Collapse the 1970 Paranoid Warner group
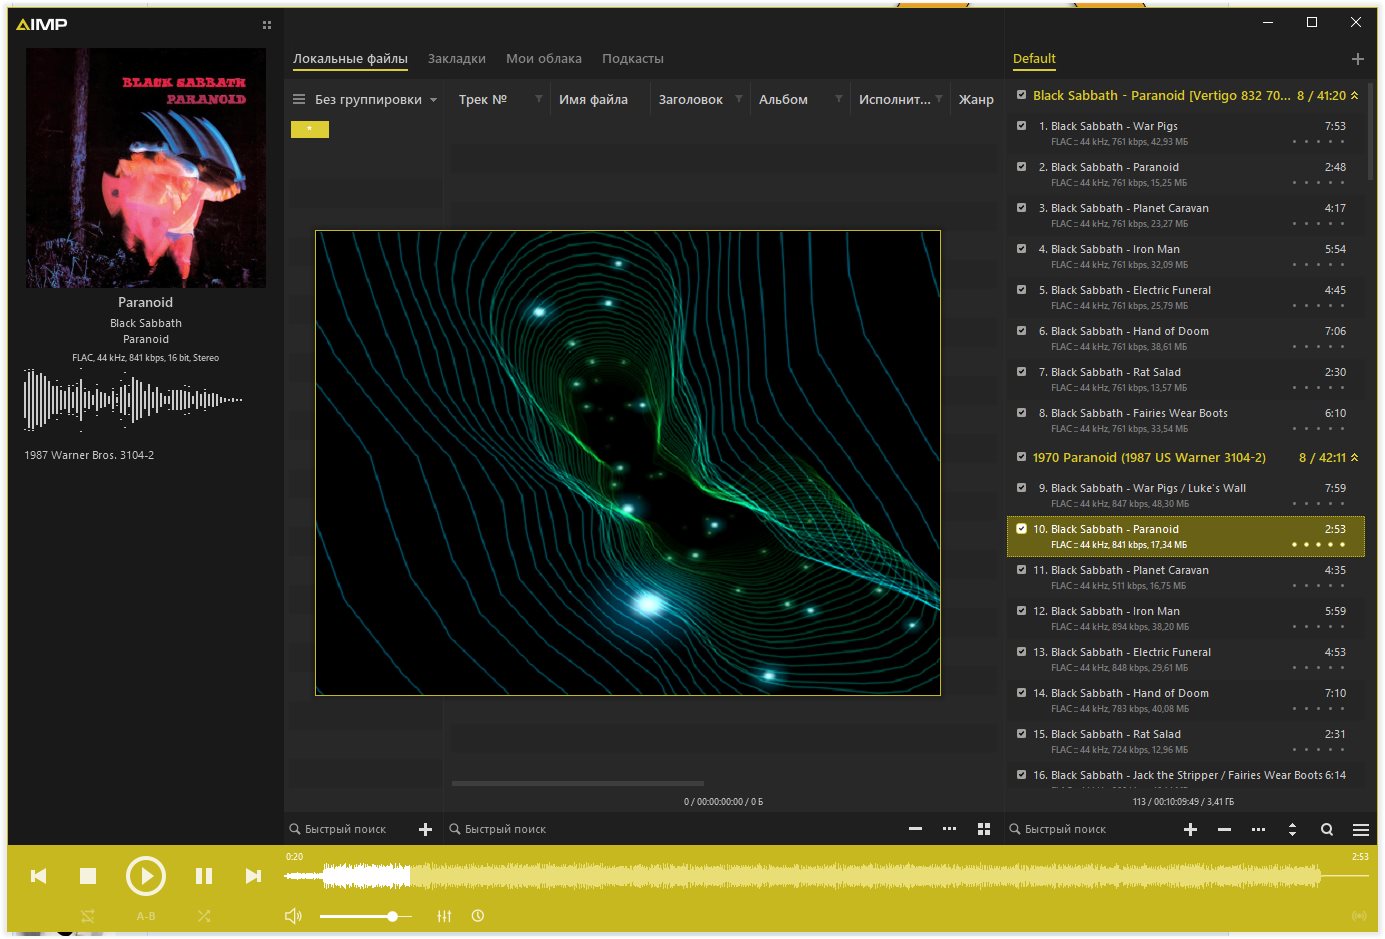Screen dimensions: 1385x939 click(x=1354, y=458)
